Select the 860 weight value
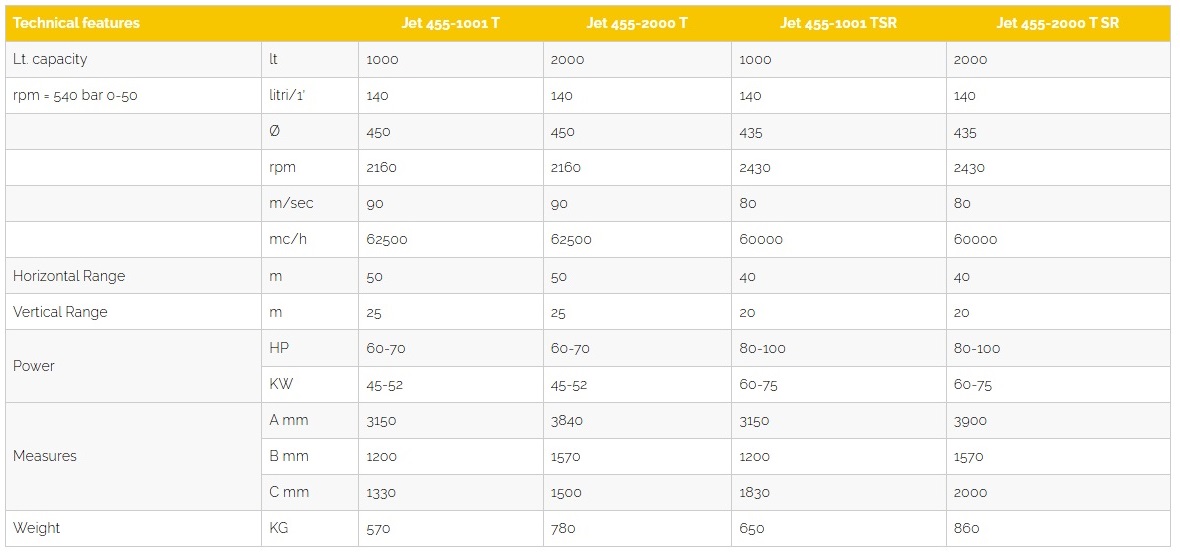Viewport: 1180px width, 558px height. (x=966, y=529)
